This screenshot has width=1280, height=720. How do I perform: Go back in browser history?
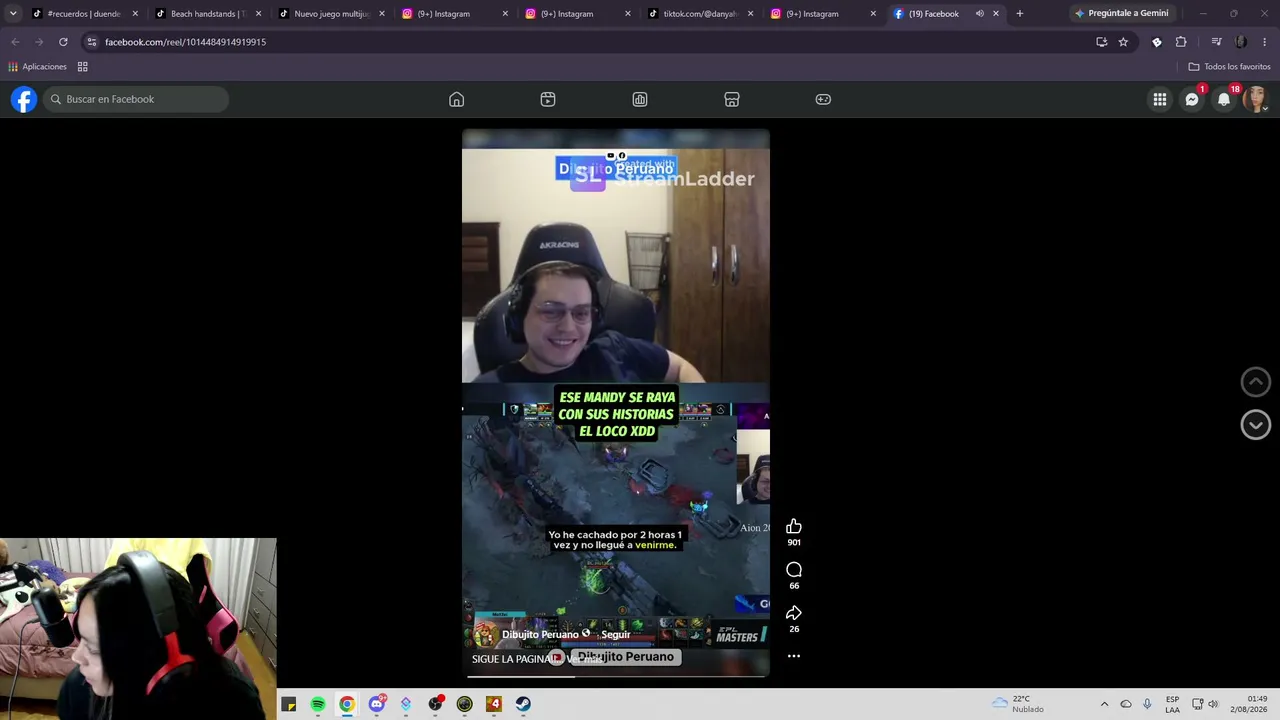tap(15, 42)
